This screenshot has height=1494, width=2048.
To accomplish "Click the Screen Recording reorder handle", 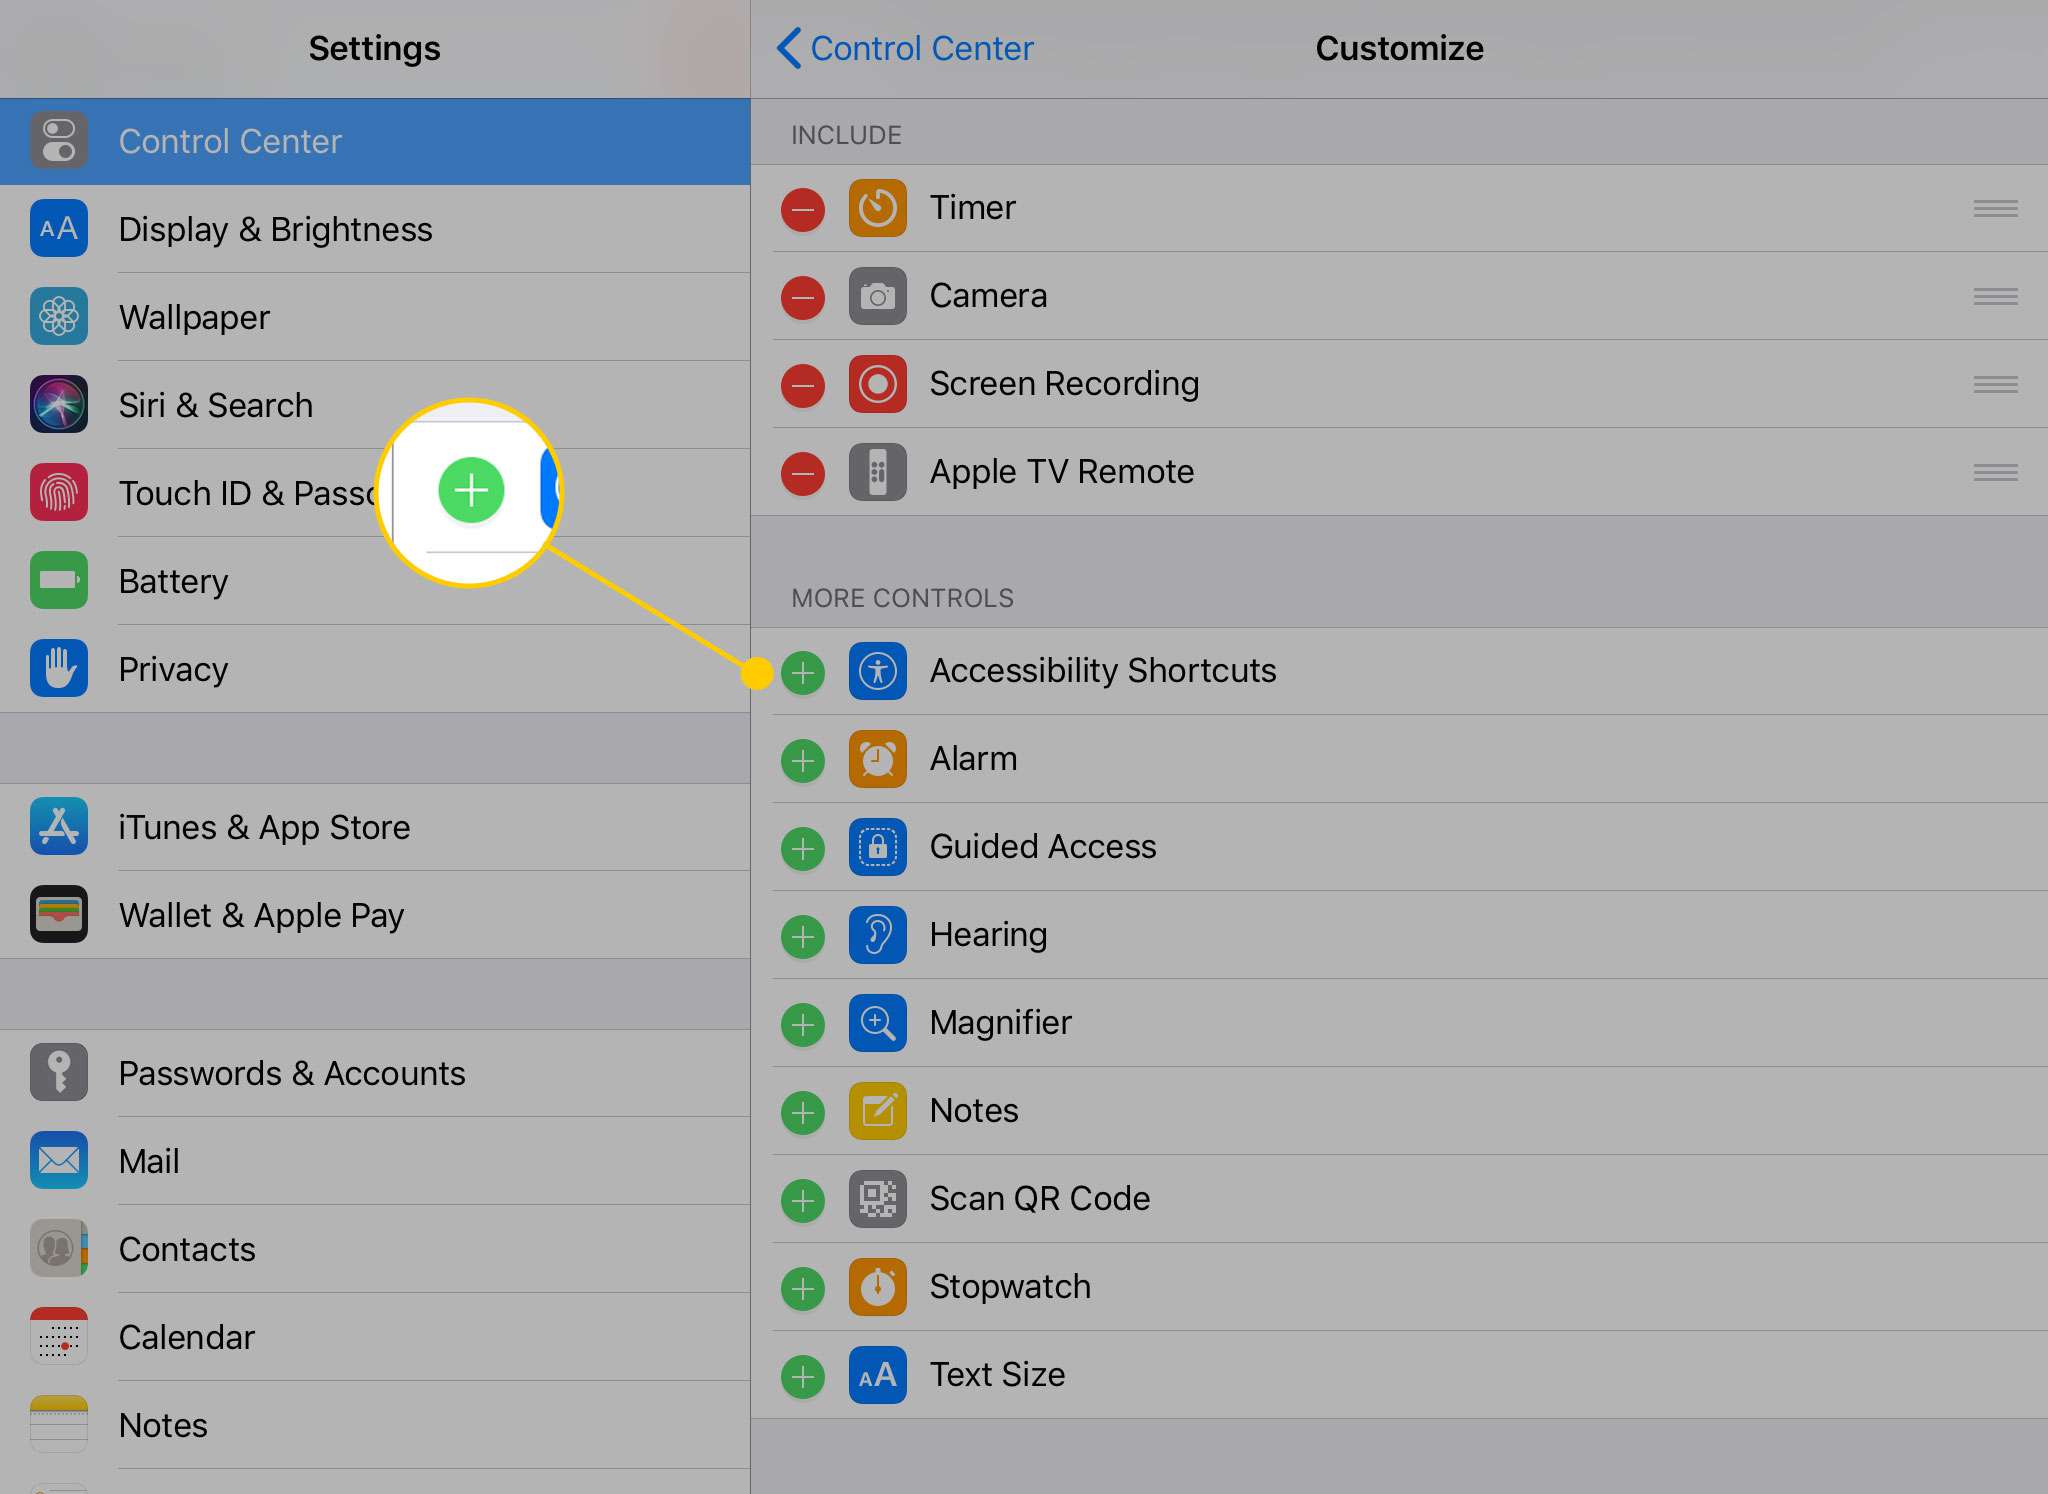I will point(1995,384).
